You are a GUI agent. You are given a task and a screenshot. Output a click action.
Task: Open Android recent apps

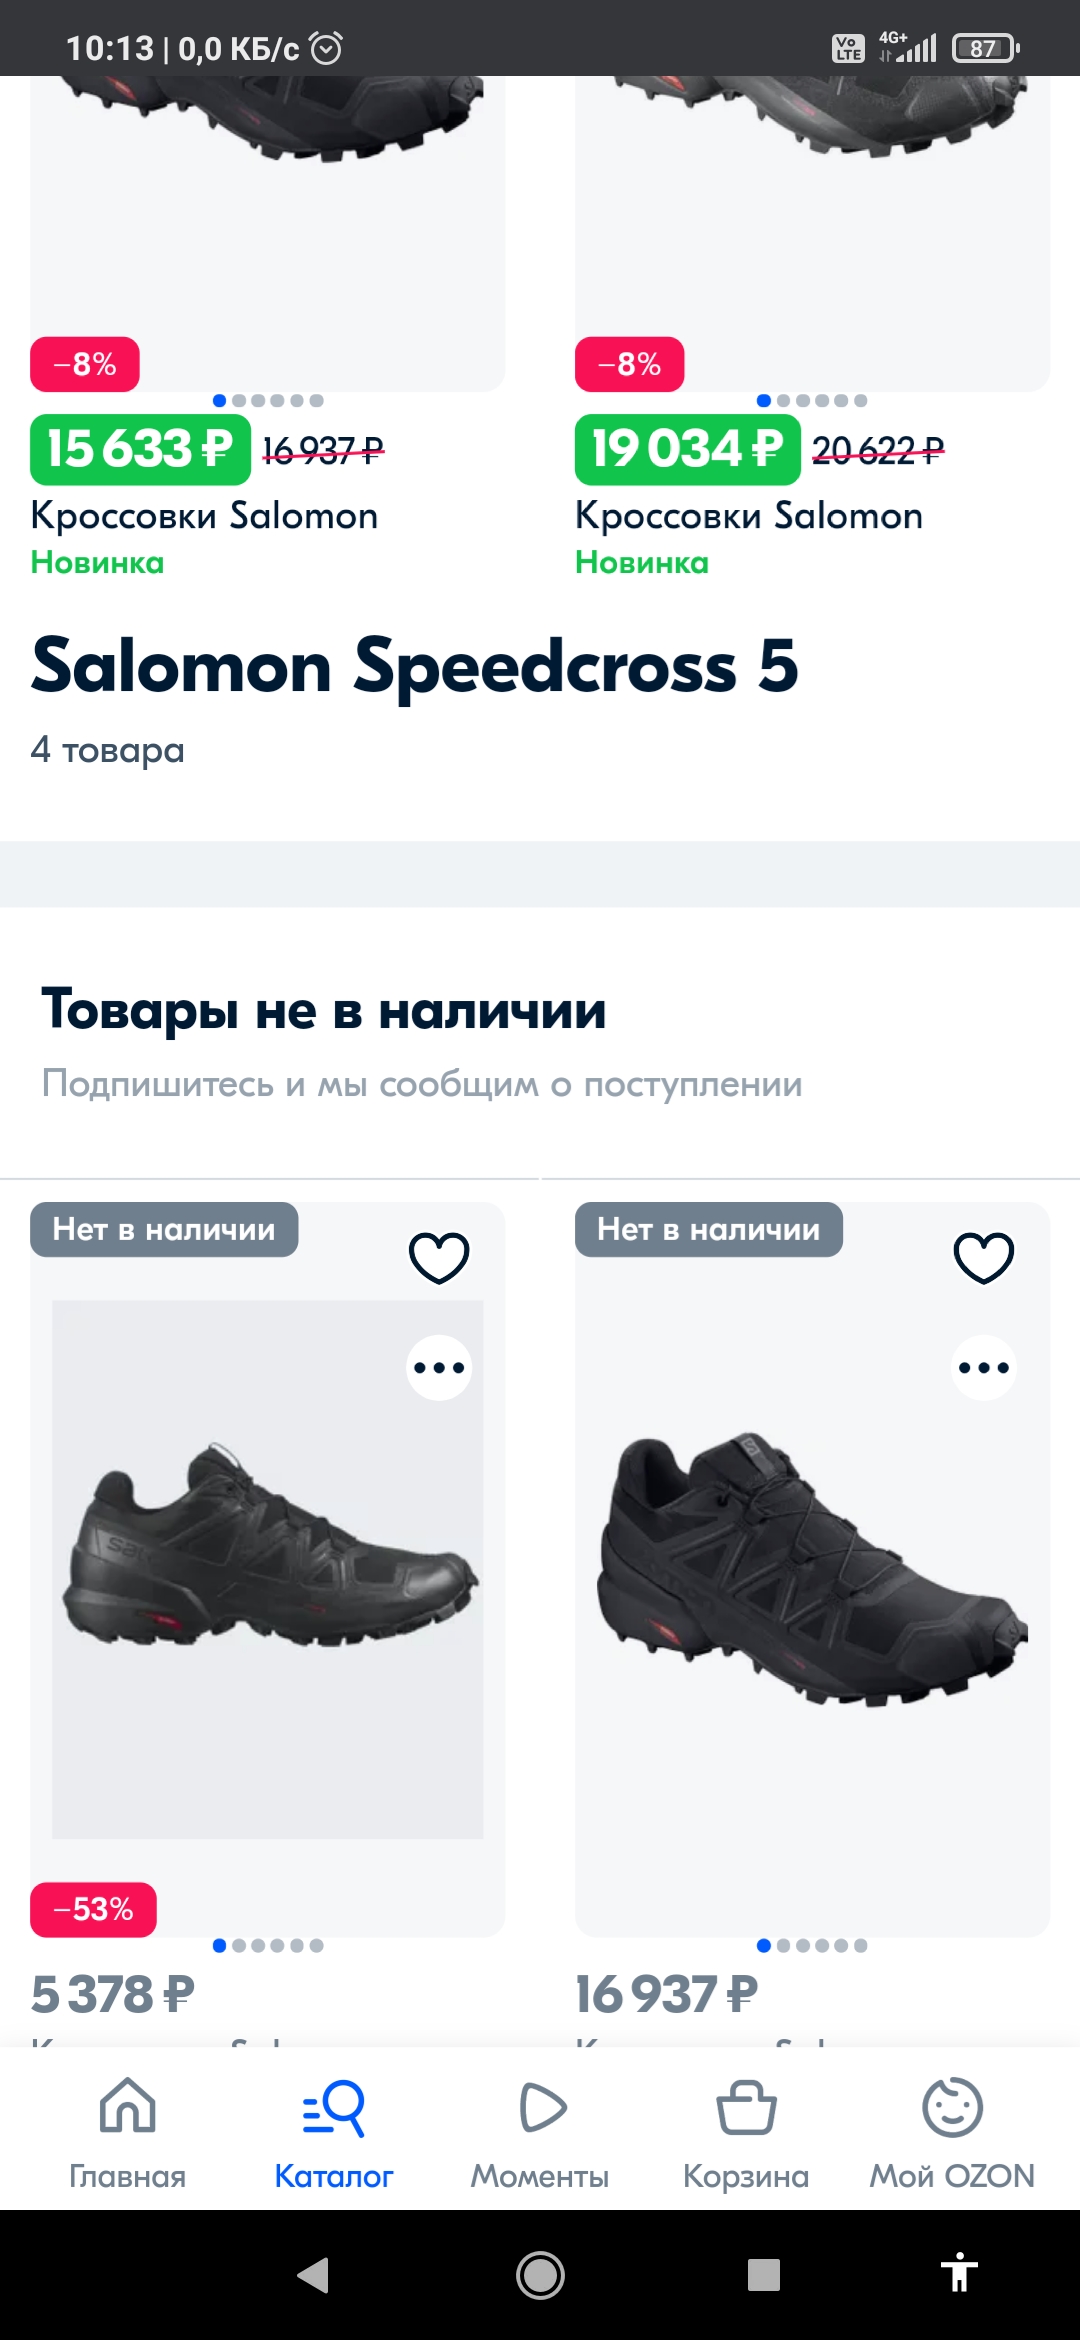[764, 2275]
